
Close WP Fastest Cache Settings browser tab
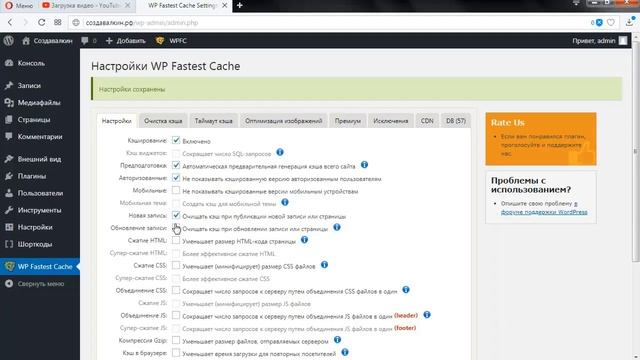click(224, 6)
